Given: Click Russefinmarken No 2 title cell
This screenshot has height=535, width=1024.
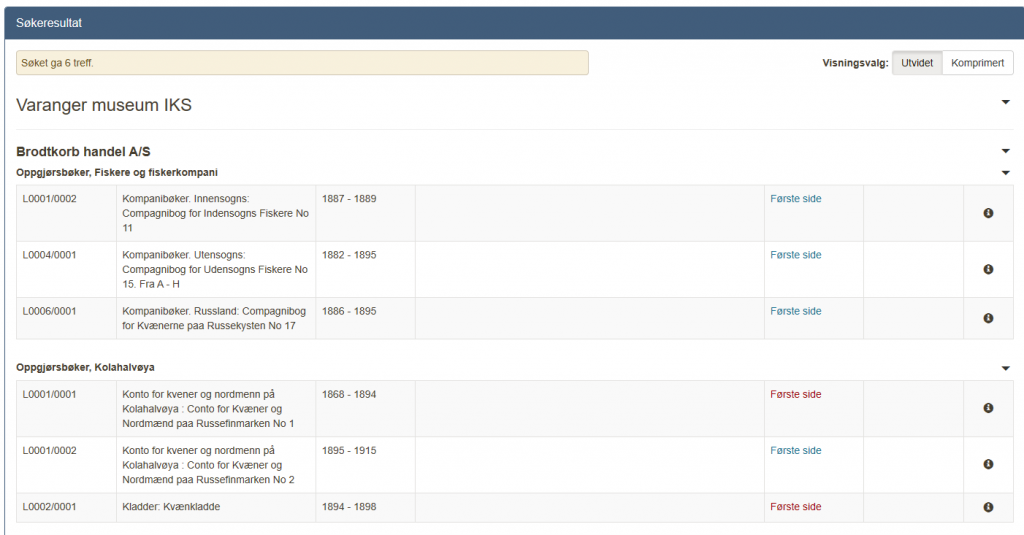Looking at the screenshot, I should (216, 465).
